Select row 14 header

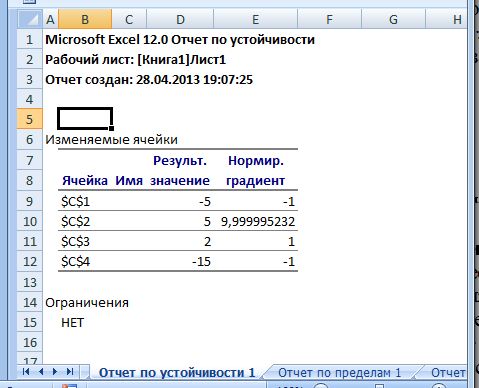[30, 302]
